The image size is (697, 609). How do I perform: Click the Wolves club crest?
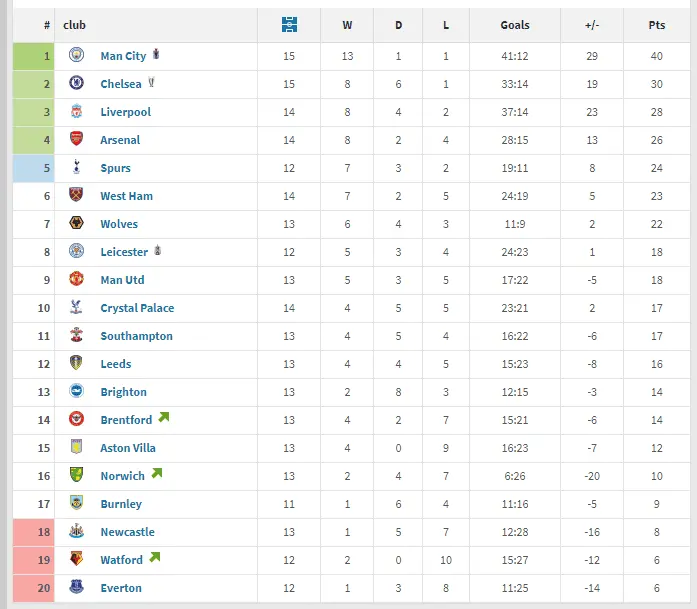[77, 224]
